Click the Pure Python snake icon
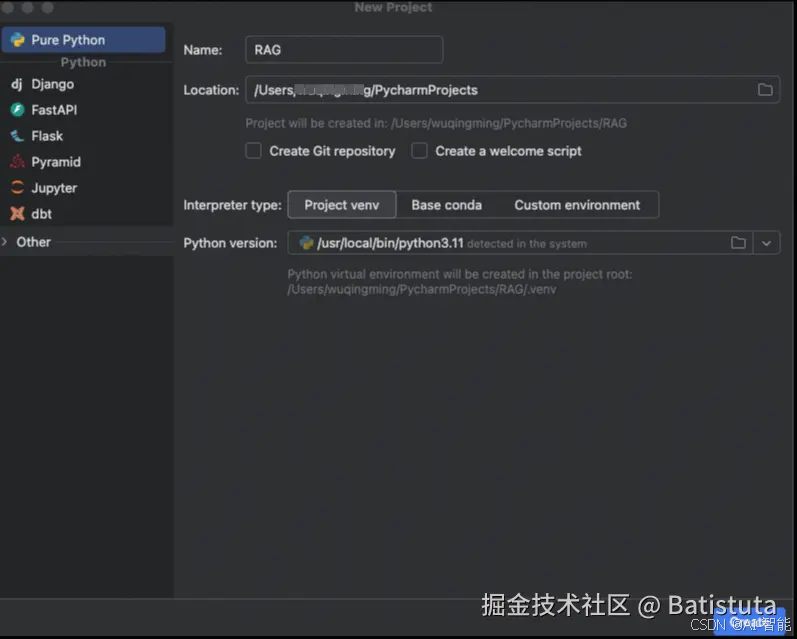Image resolution: width=797 pixels, height=639 pixels. [17, 40]
